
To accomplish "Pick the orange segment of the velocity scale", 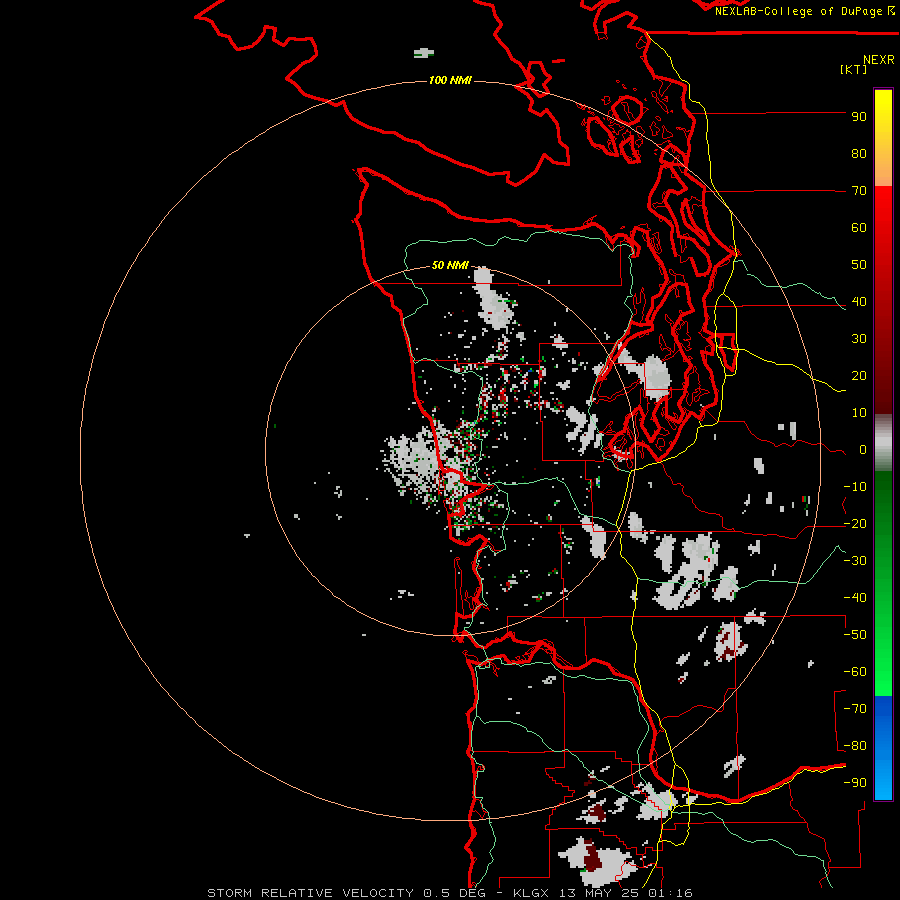I will [x=883, y=166].
